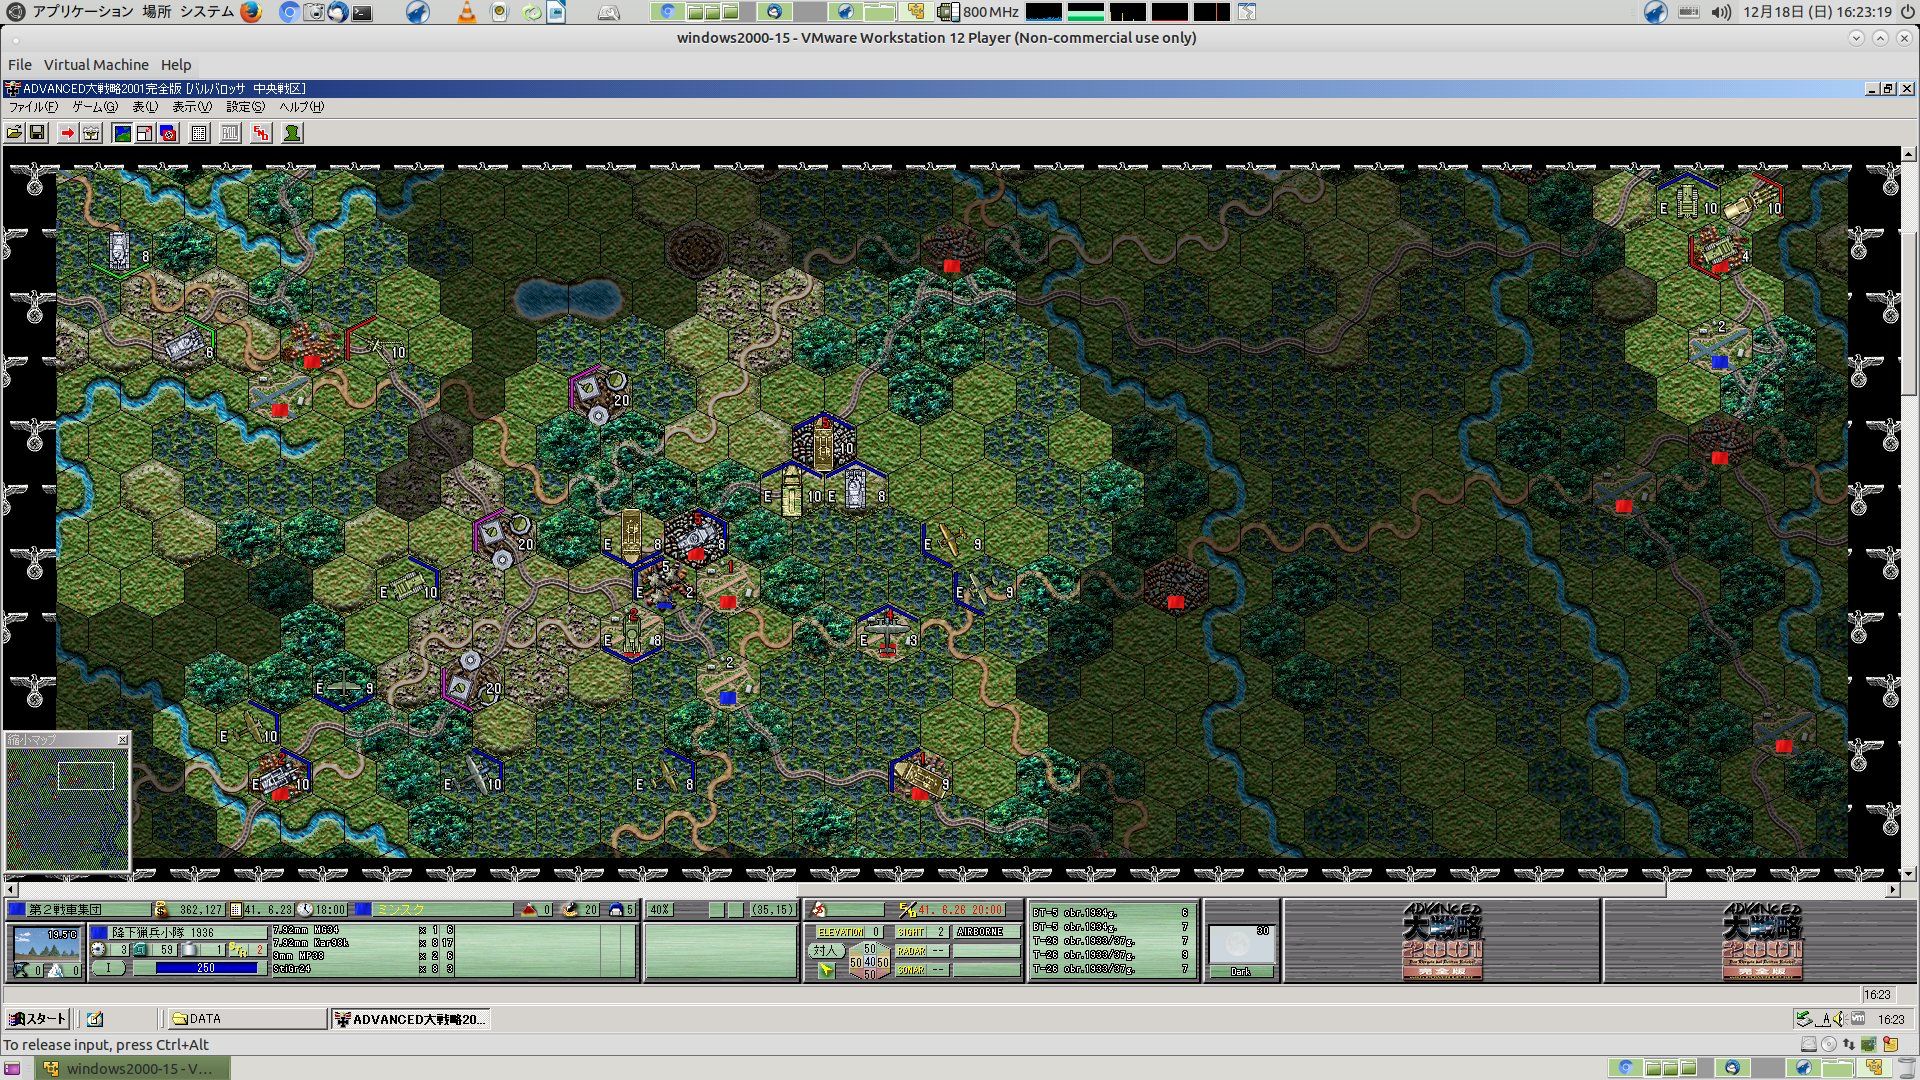Click the ADVANCED大戦略 taskbar button

(x=410, y=1019)
